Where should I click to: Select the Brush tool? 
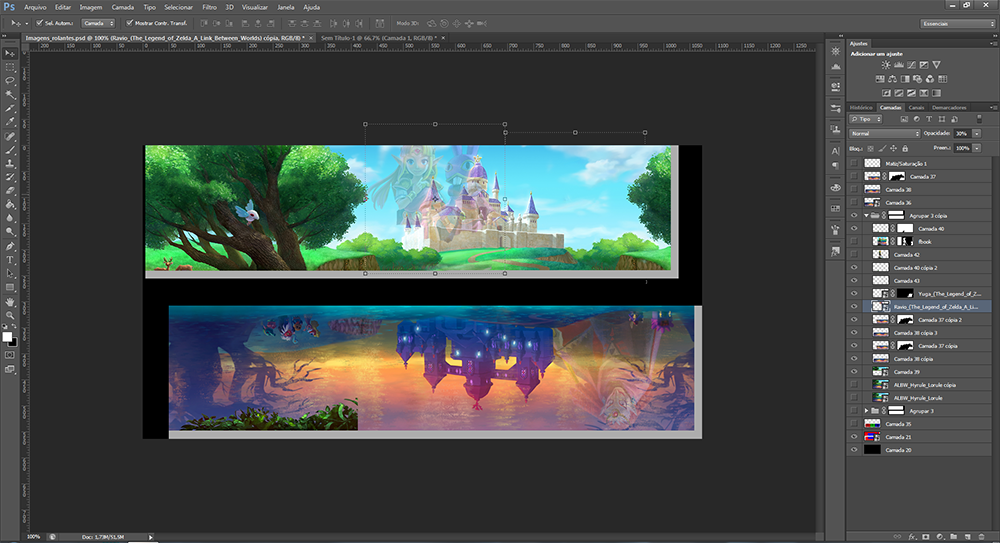click(10, 150)
